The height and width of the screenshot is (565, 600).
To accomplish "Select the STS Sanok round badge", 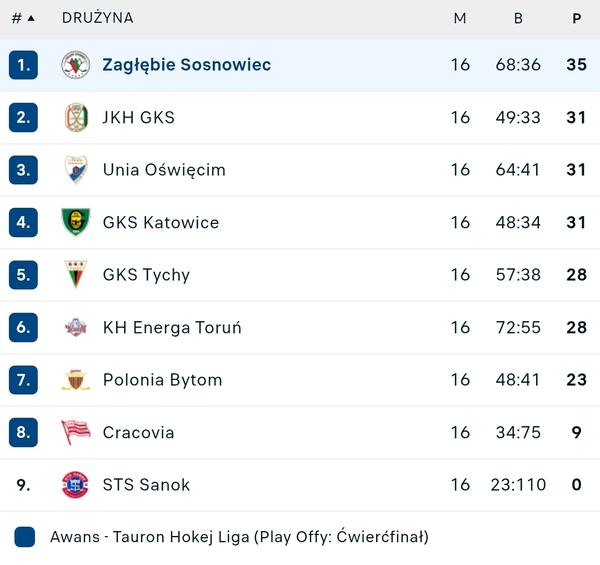I will click(x=75, y=485).
